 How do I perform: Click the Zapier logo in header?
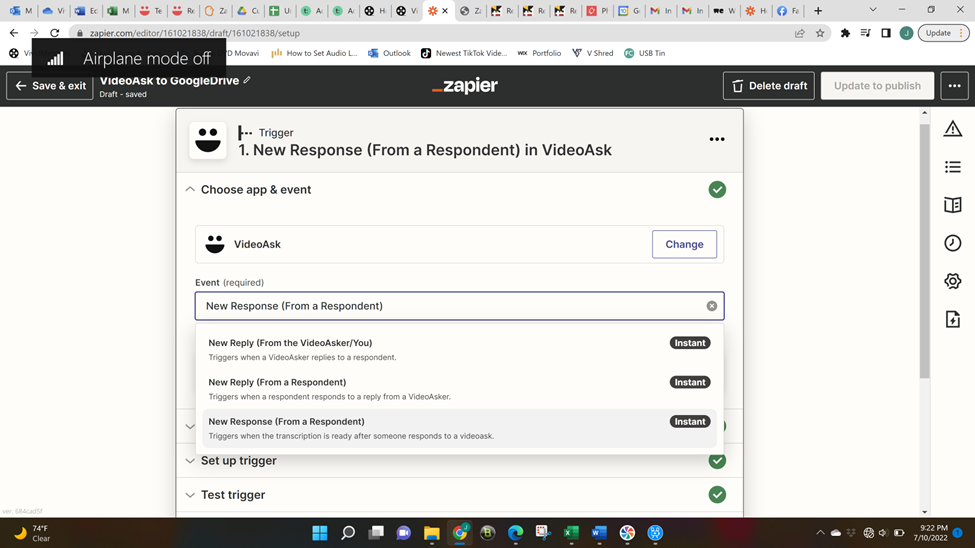point(464,86)
